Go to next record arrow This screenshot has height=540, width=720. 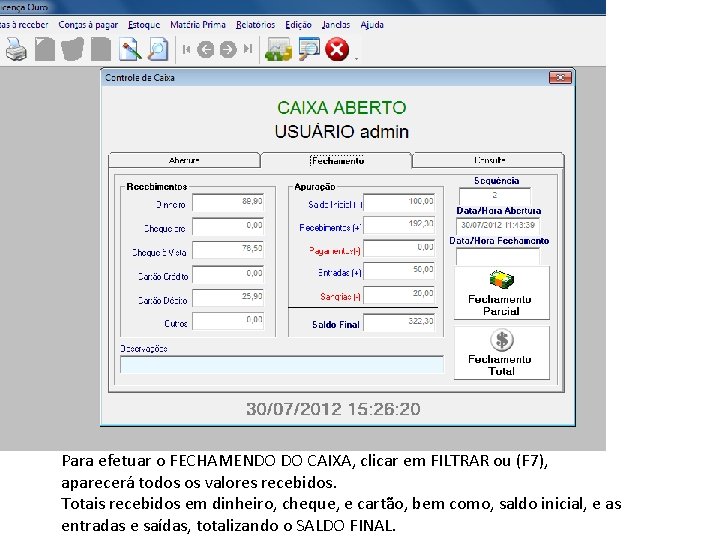[x=228, y=49]
